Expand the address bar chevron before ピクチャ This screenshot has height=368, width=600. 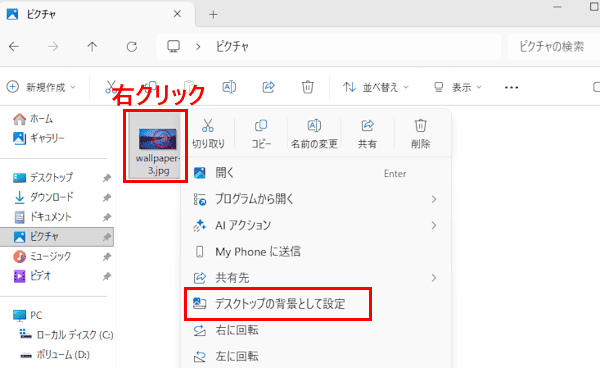pos(198,47)
